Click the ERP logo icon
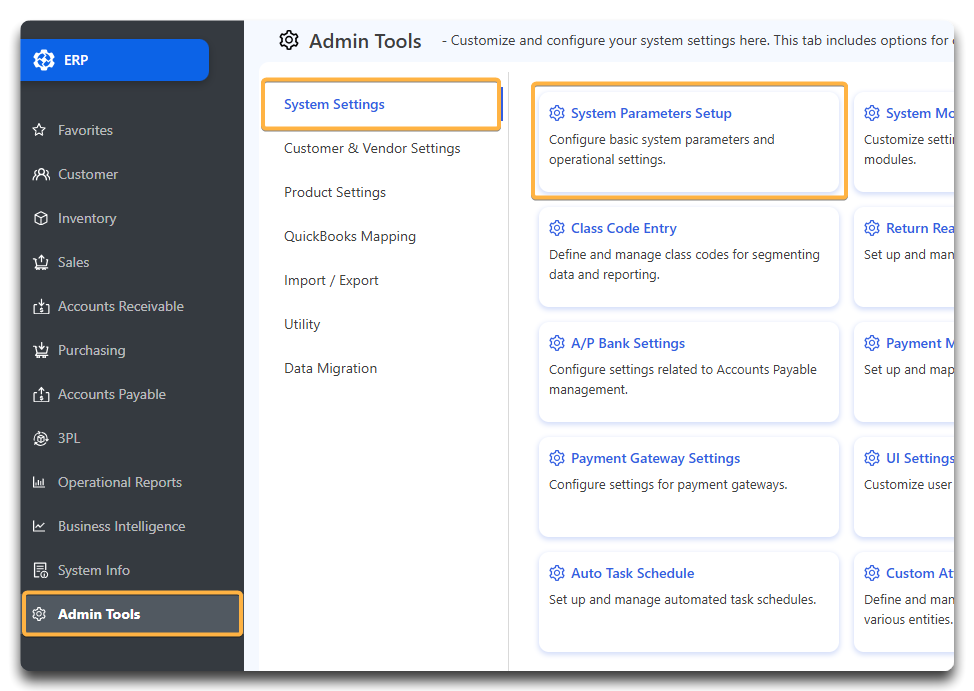974x691 pixels. point(44,60)
